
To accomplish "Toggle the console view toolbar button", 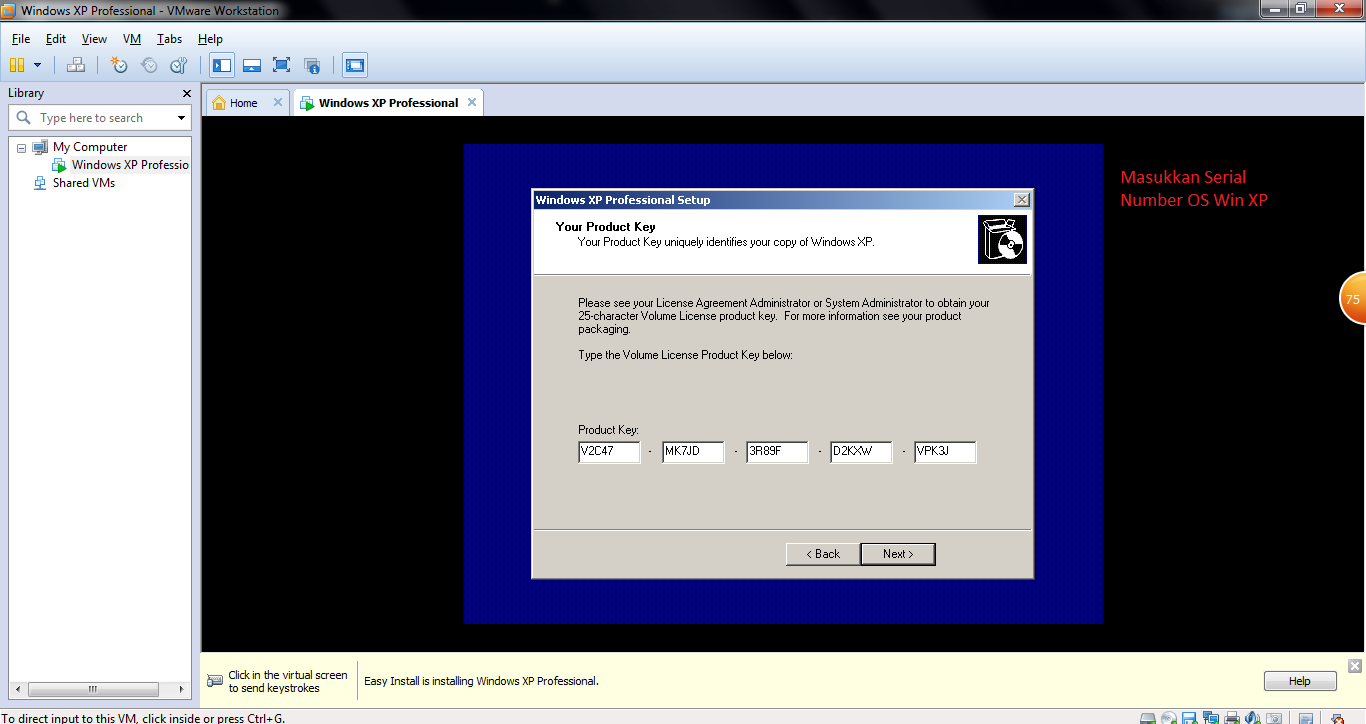I will tap(355, 65).
